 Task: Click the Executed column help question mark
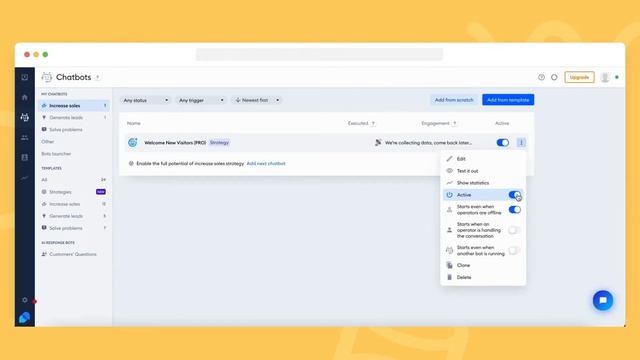(373, 123)
